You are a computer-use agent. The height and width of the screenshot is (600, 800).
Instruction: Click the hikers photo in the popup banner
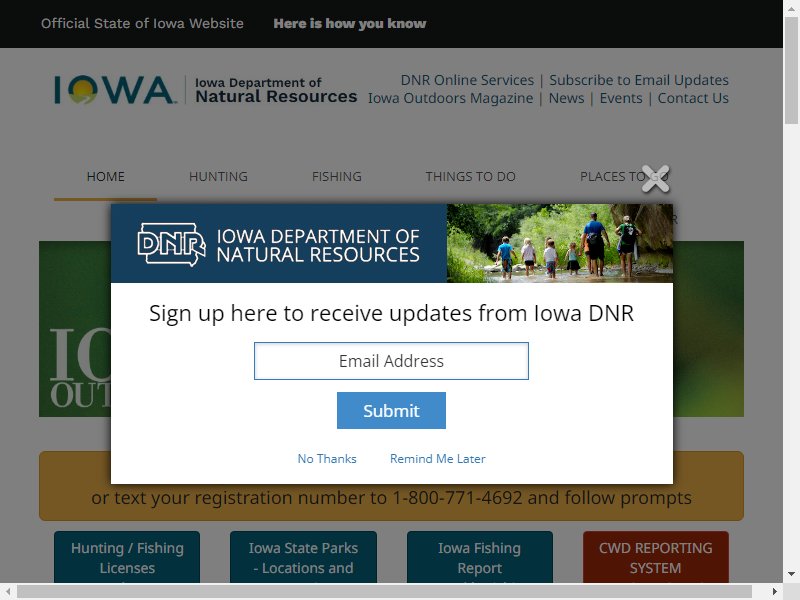click(x=560, y=243)
